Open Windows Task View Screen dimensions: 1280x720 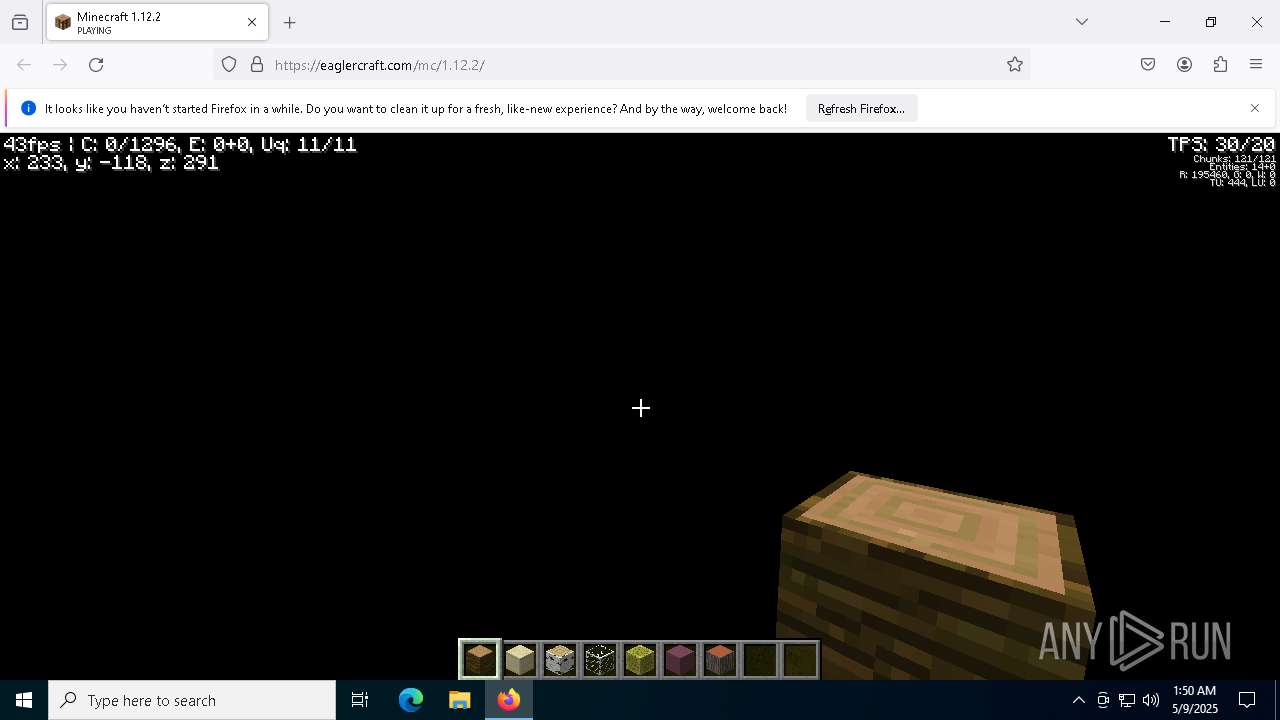360,700
